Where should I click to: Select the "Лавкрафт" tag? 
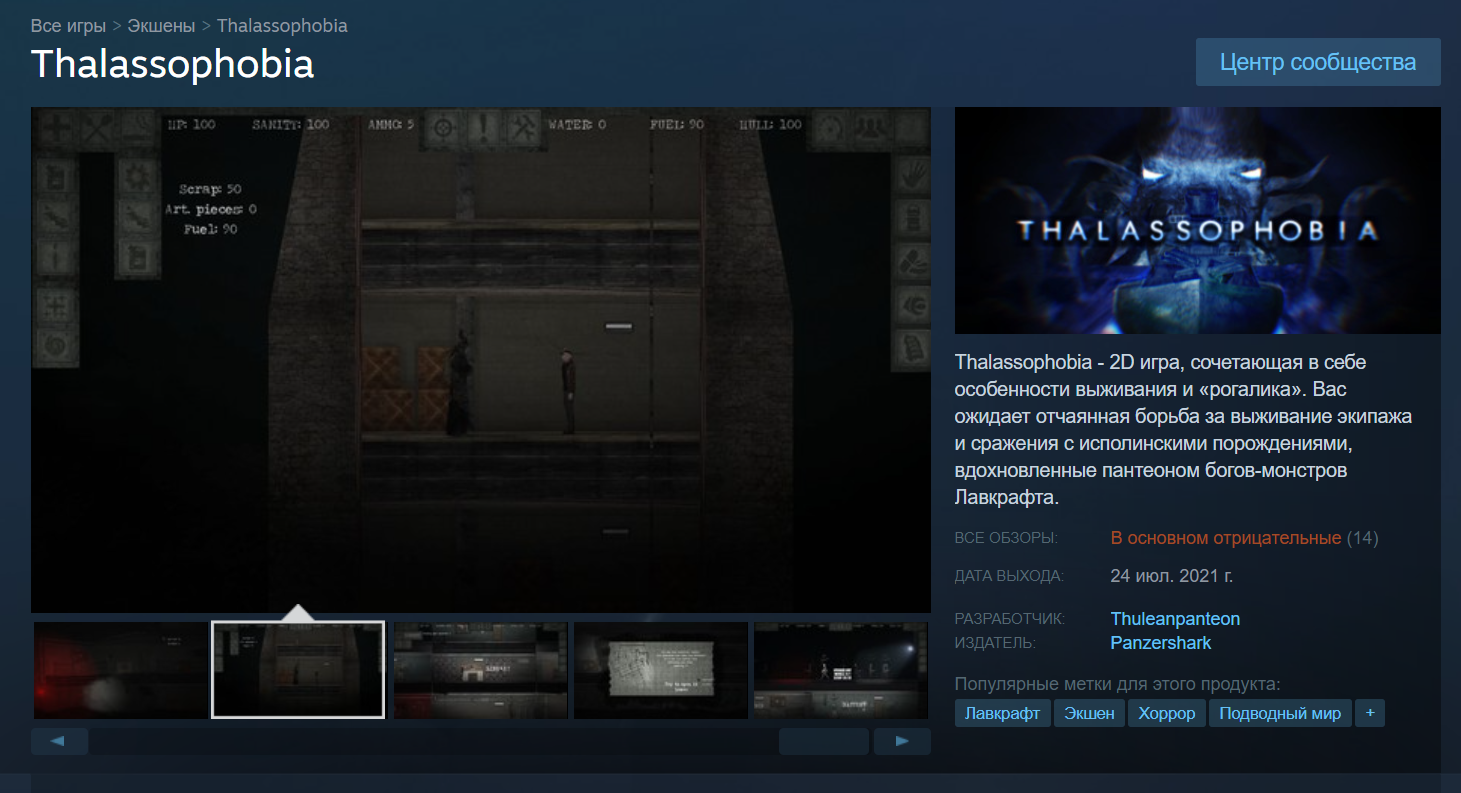[x=1003, y=714]
